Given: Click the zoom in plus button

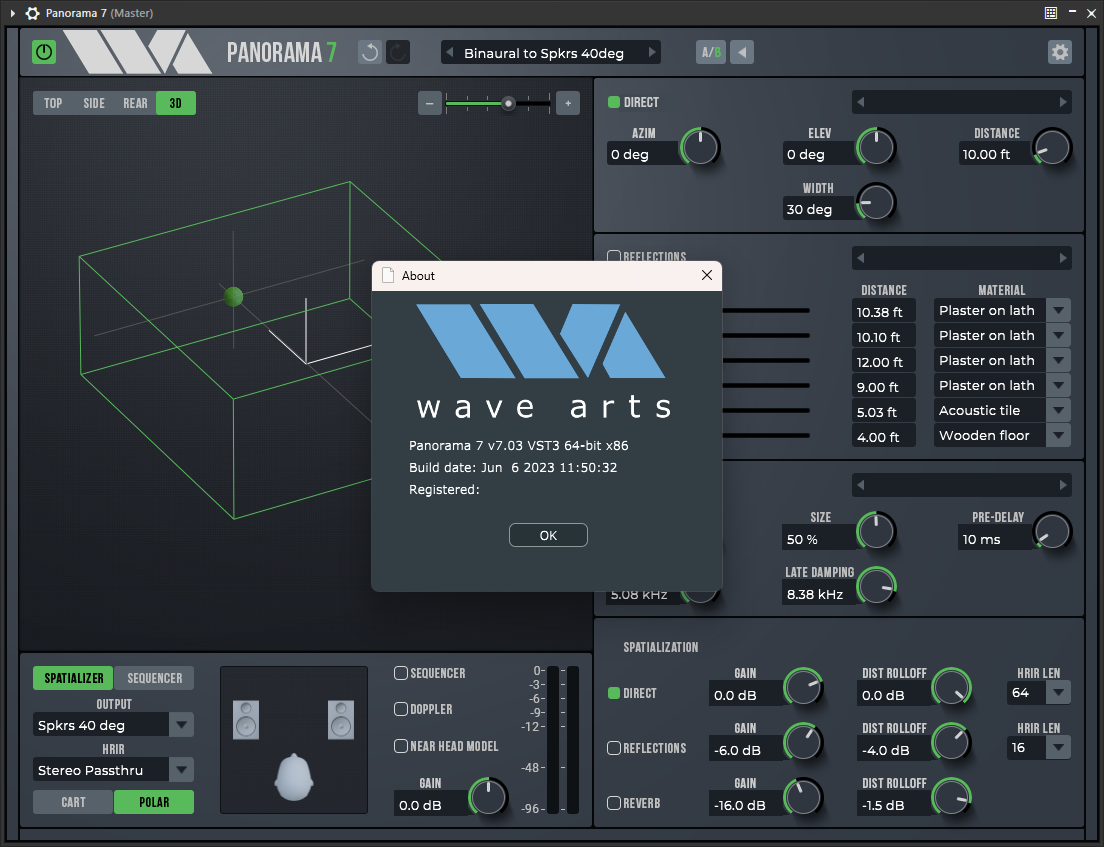Looking at the screenshot, I should coord(567,103).
